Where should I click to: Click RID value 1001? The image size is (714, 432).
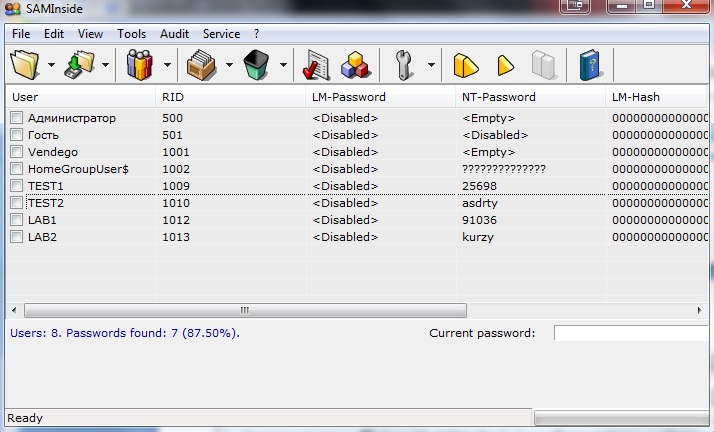point(176,152)
